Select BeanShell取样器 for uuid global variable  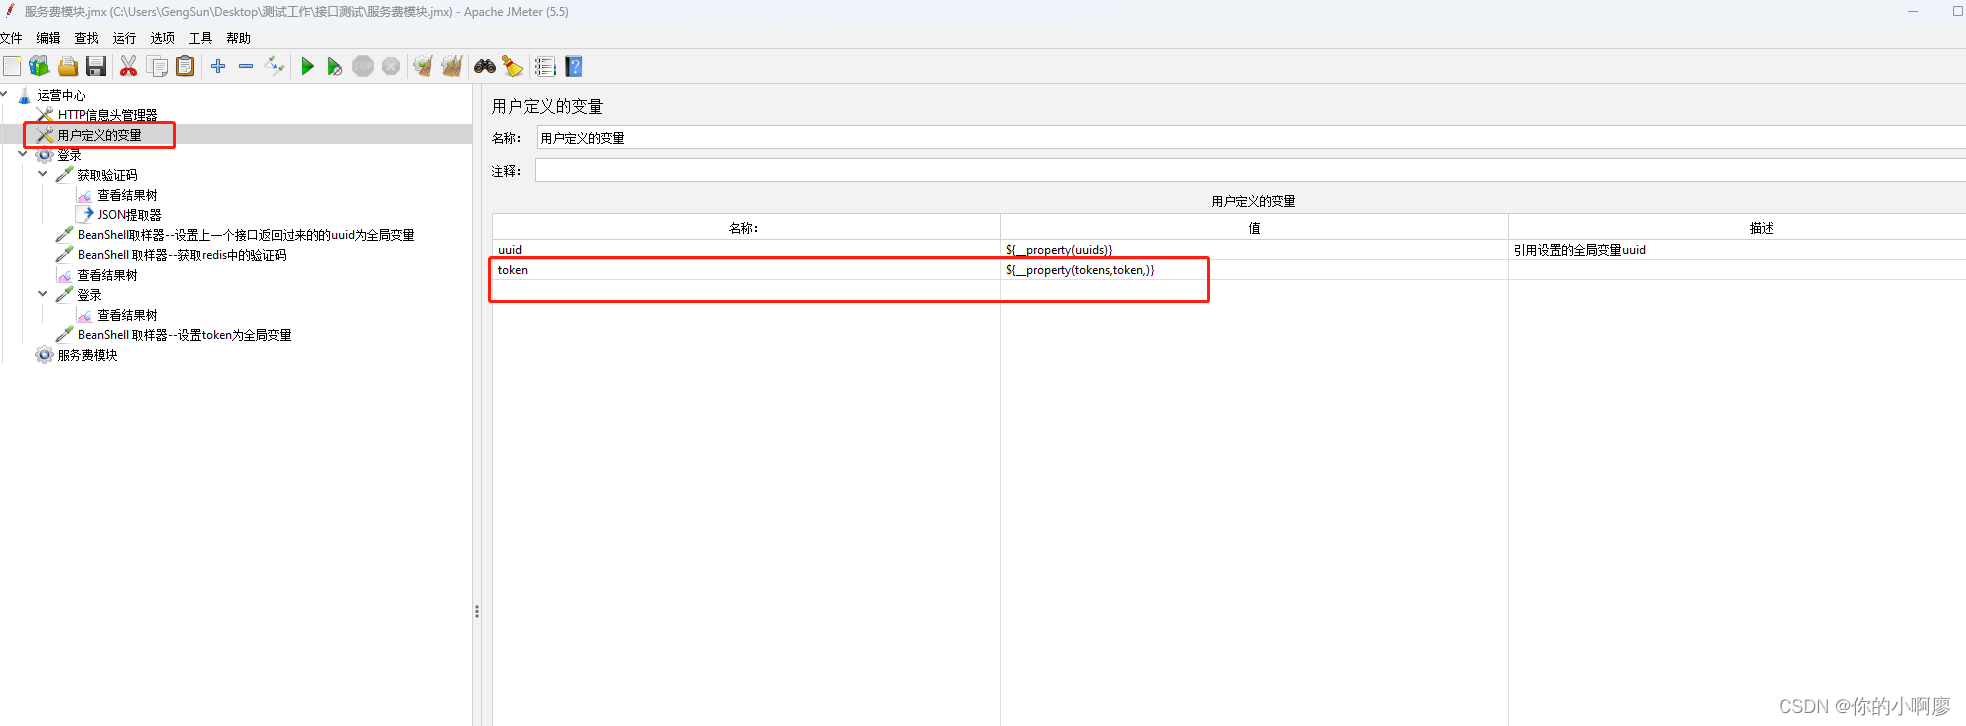(246, 235)
